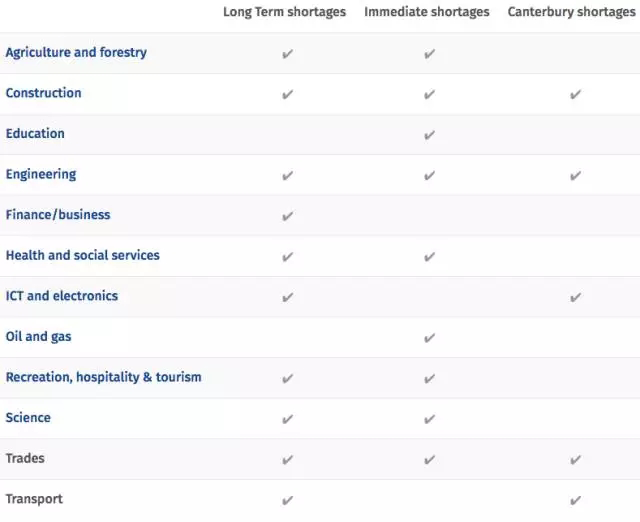Screen dimensions: 640x522
Task: Click Finance/business Long Term checkmark
Action: tap(288, 216)
